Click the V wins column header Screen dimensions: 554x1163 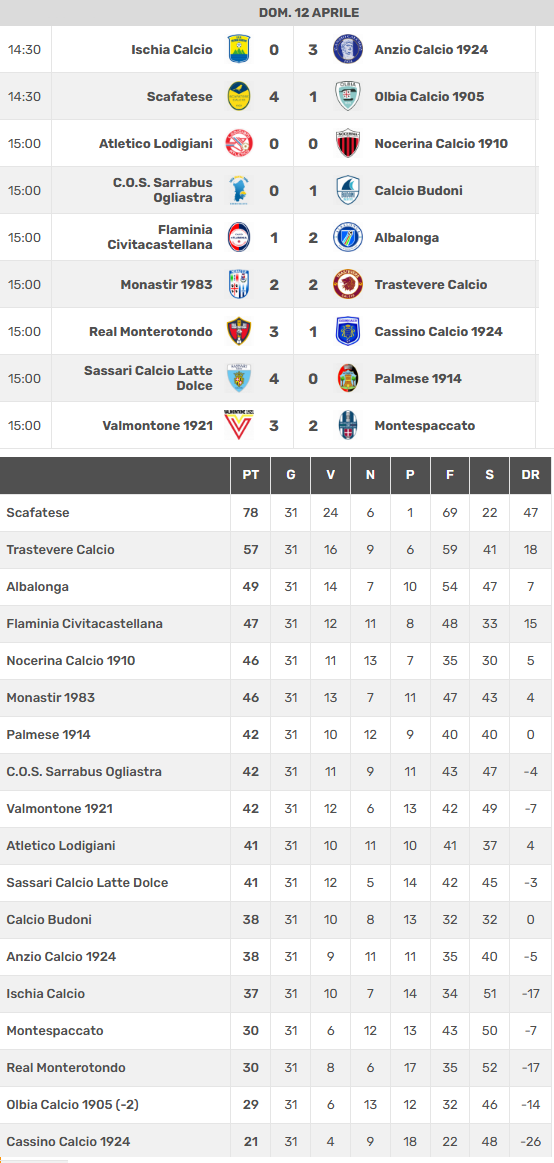click(331, 475)
